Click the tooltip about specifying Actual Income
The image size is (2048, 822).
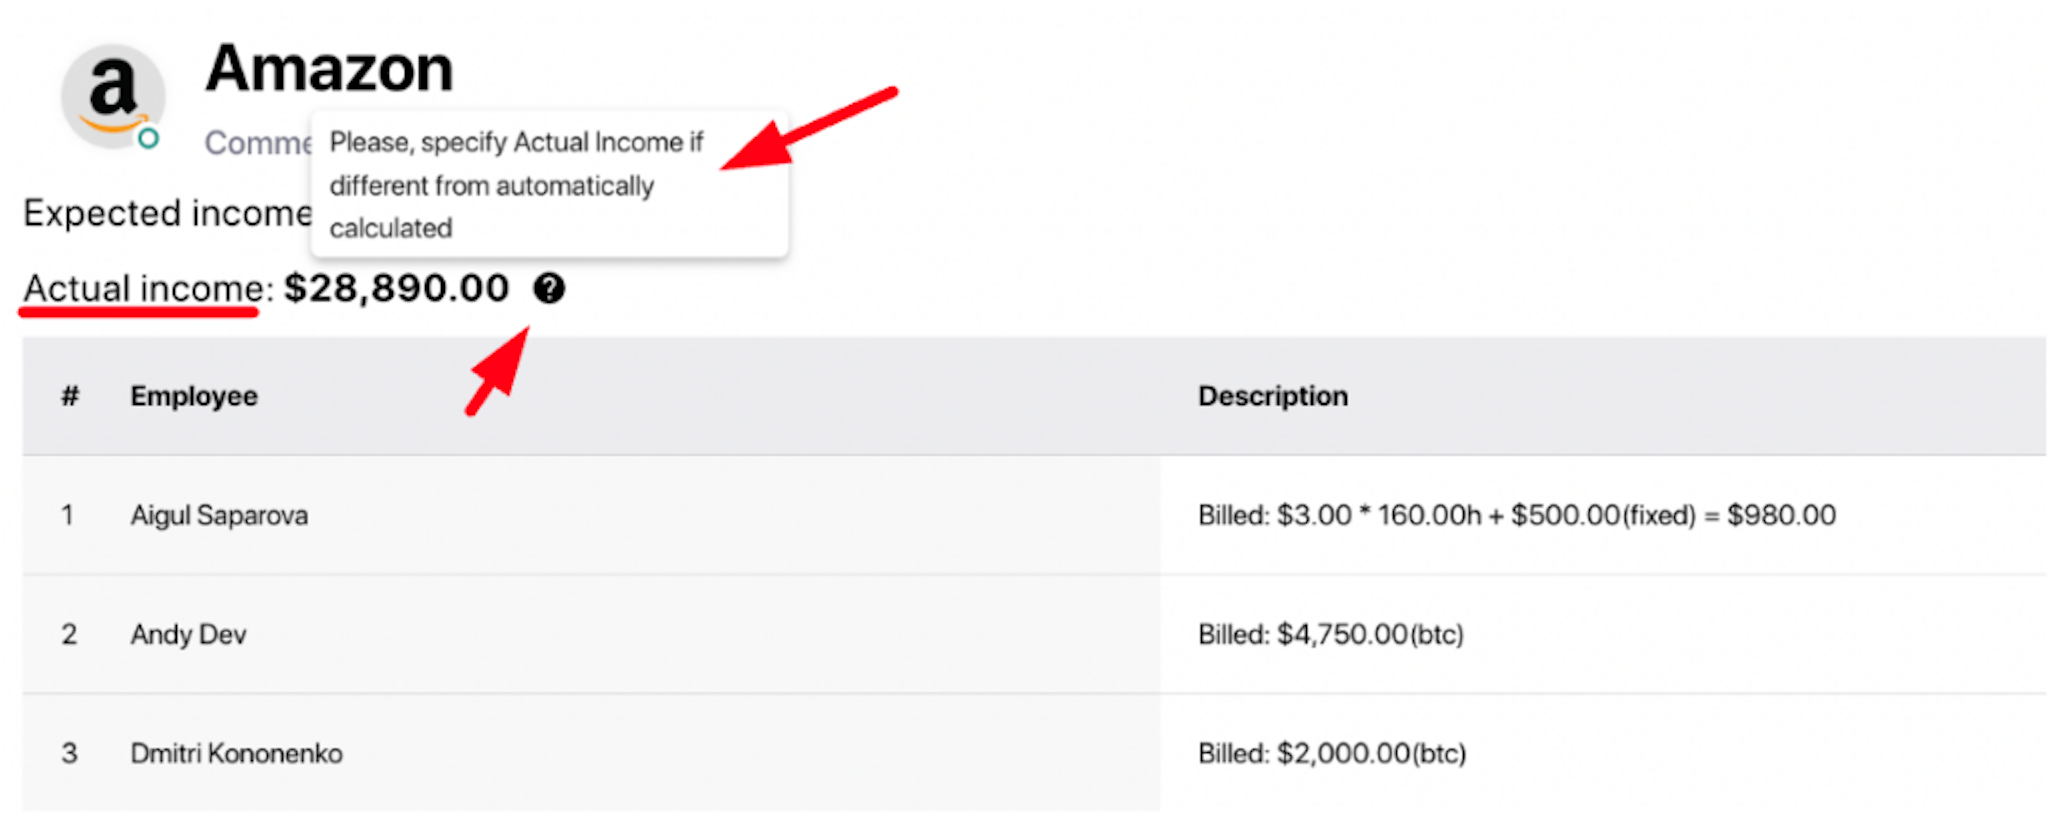[549, 184]
